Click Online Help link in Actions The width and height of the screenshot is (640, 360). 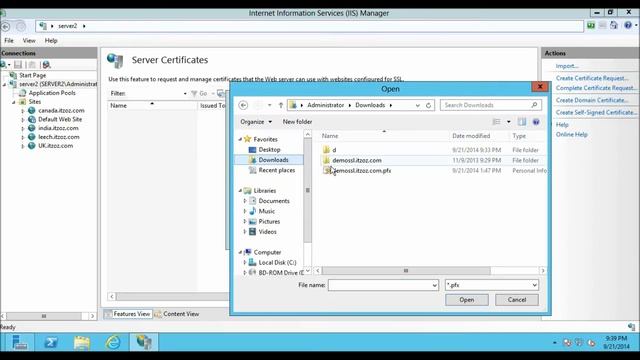[571, 135]
